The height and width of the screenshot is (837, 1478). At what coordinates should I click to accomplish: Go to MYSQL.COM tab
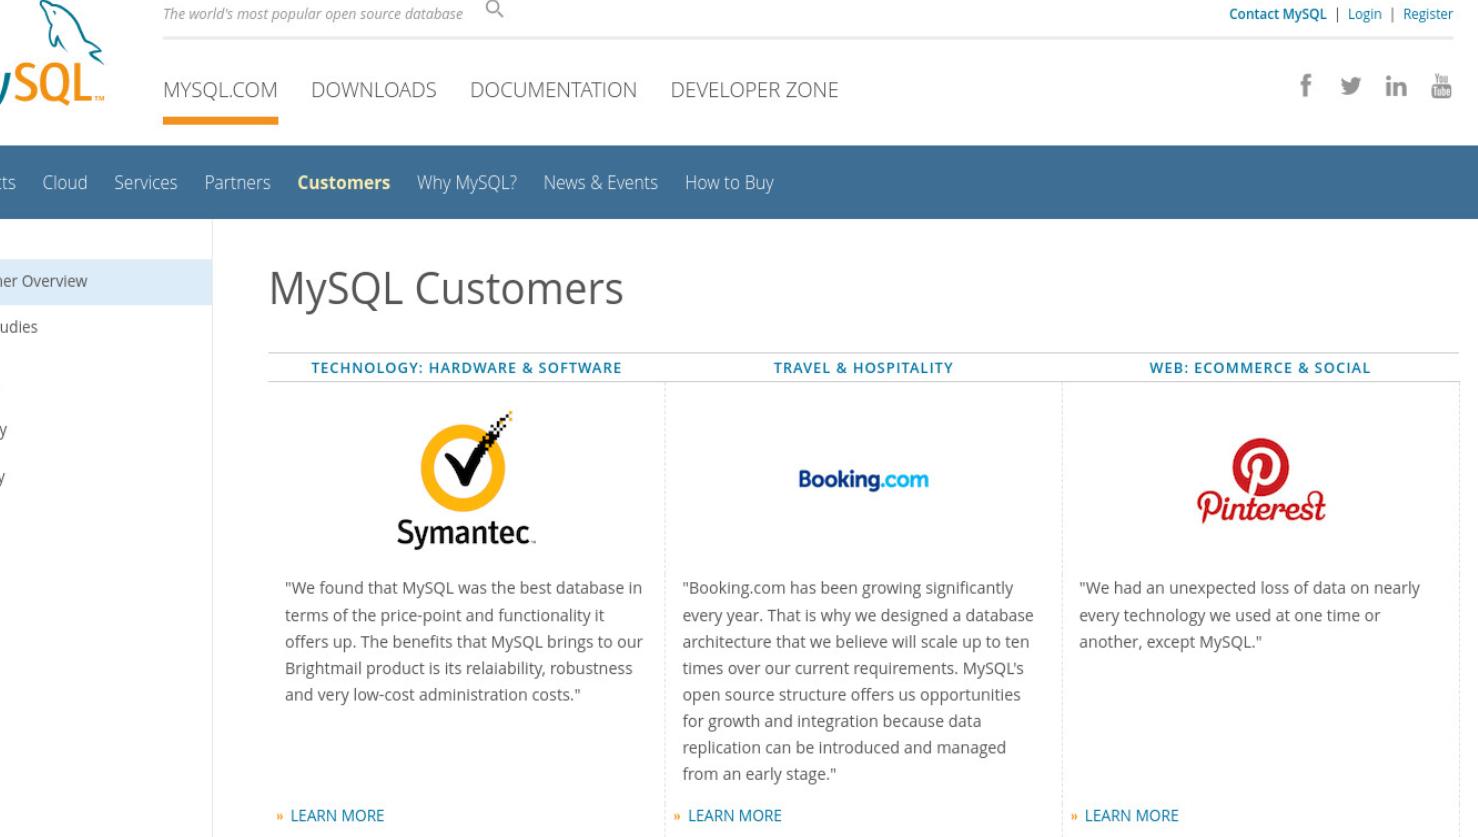click(220, 90)
